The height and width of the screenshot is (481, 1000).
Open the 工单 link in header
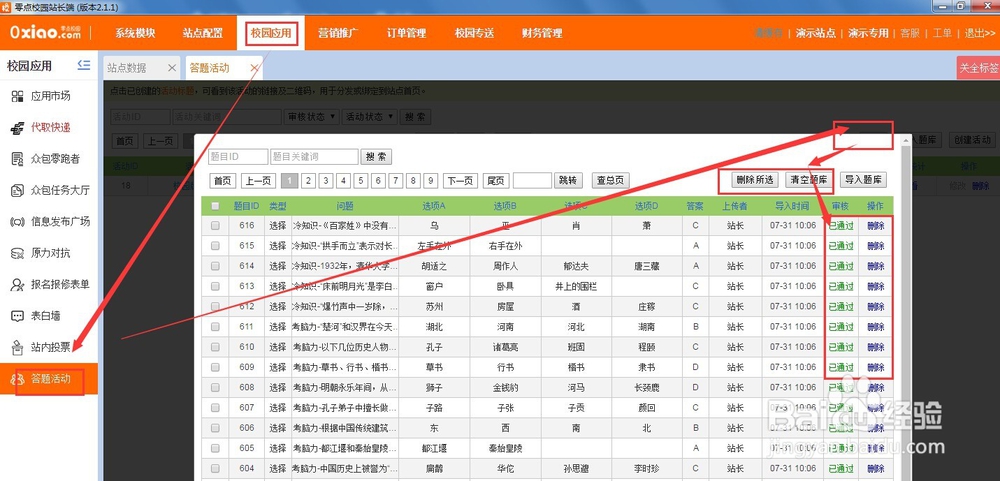point(942,33)
